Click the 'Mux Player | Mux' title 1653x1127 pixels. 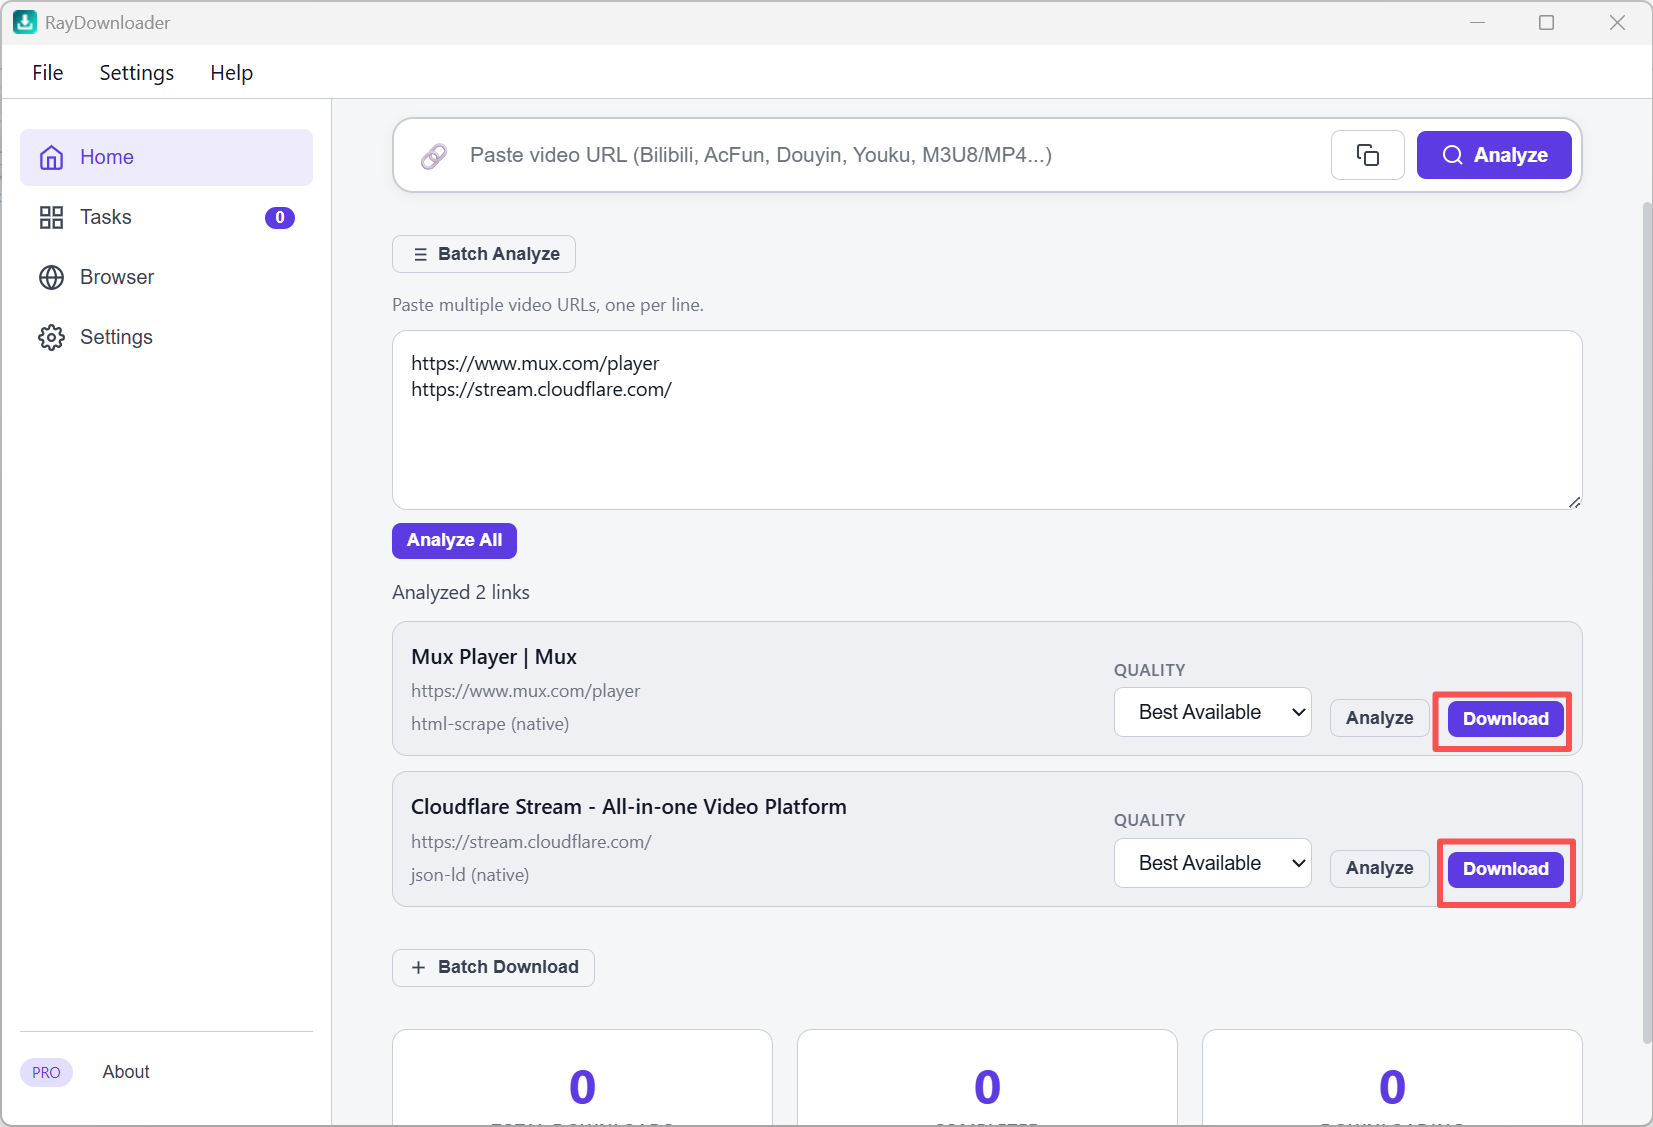(494, 657)
